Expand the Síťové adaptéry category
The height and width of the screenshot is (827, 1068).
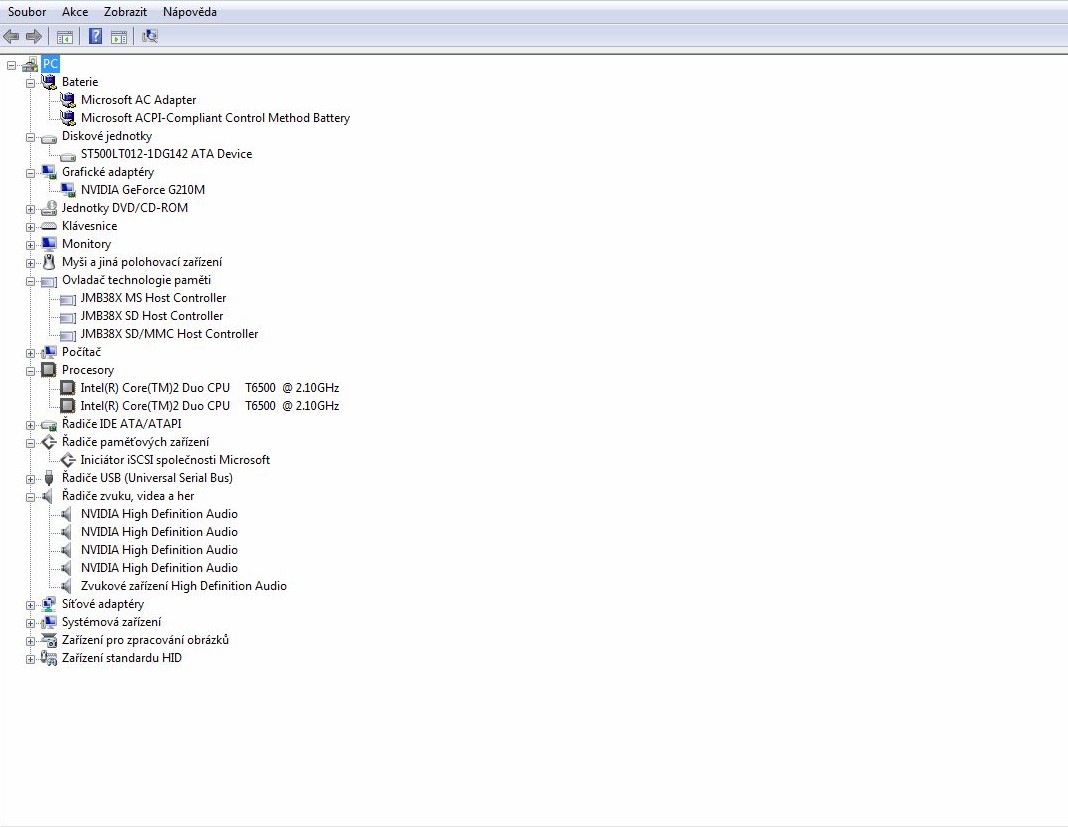pos(31,605)
